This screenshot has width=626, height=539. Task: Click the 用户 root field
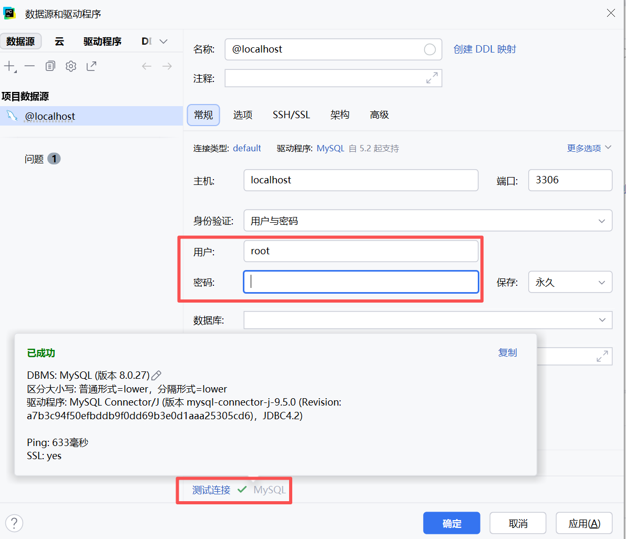(x=361, y=251)
